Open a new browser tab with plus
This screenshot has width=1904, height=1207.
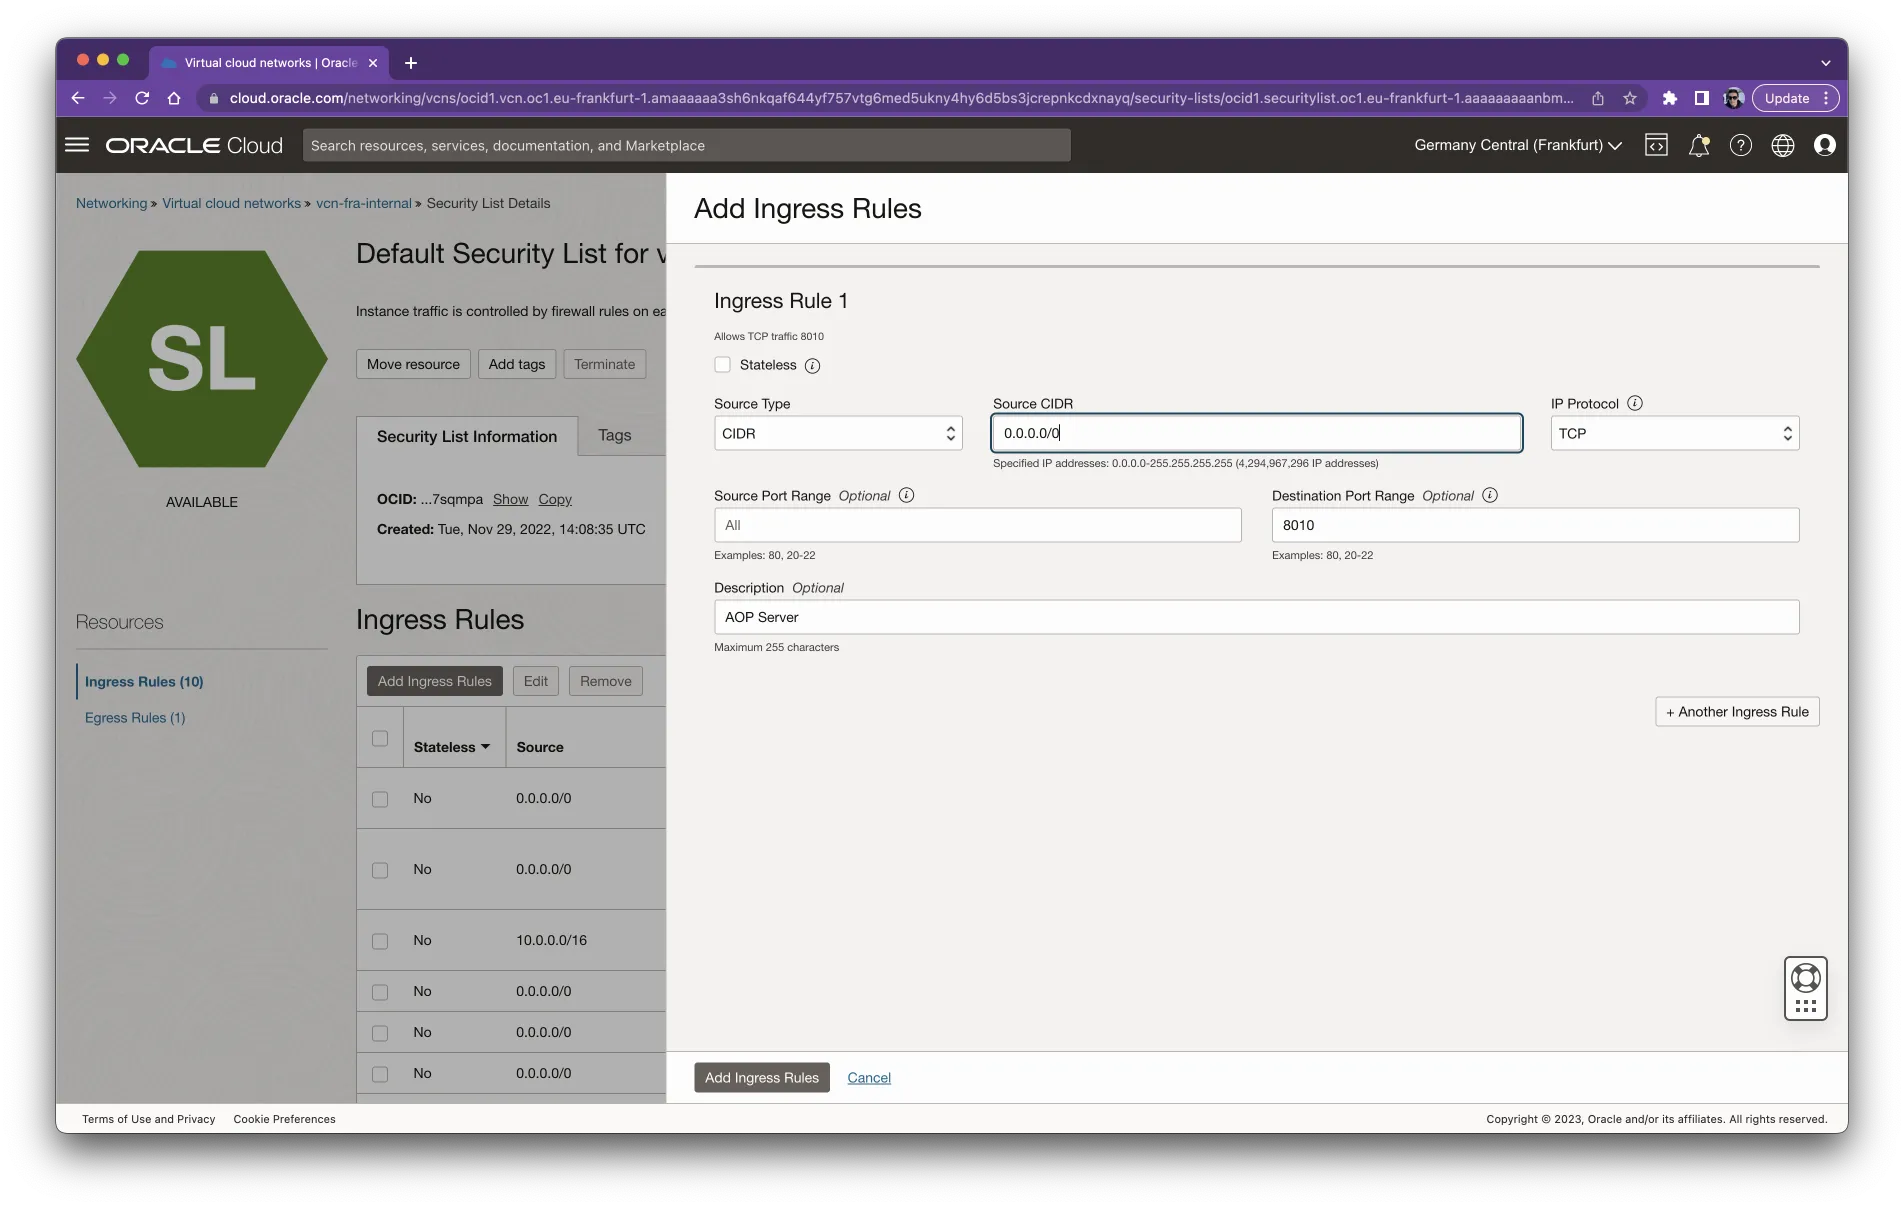pyautogui.click(x=410, y=63)
